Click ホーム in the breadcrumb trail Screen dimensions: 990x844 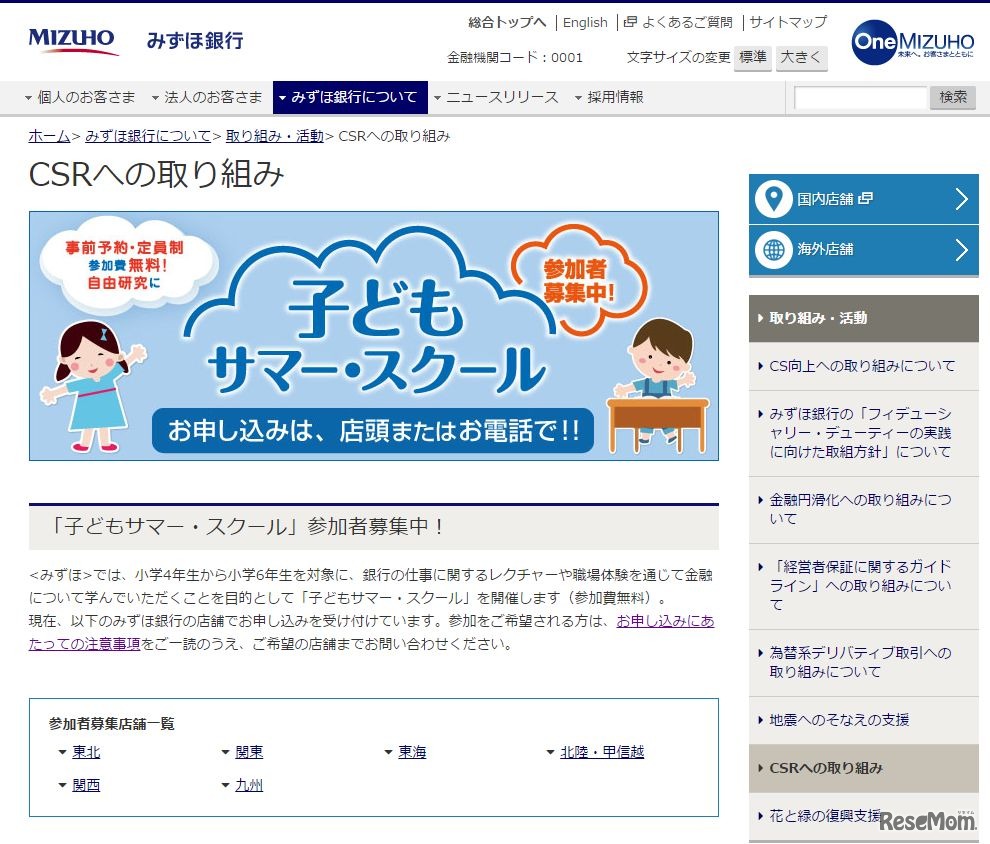pyautogui.click(x=48, y=135)
